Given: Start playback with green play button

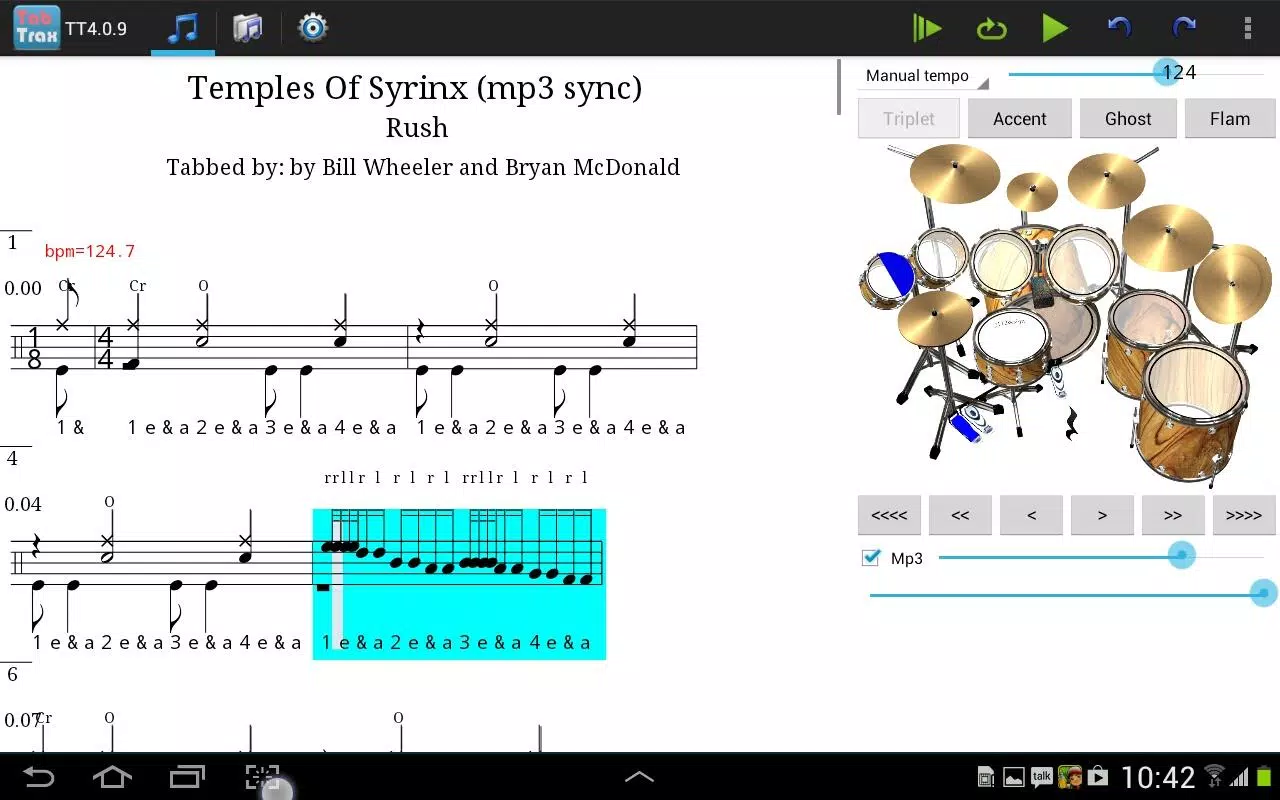Looking at the screenshot, I should click(x=1055, y=28).
